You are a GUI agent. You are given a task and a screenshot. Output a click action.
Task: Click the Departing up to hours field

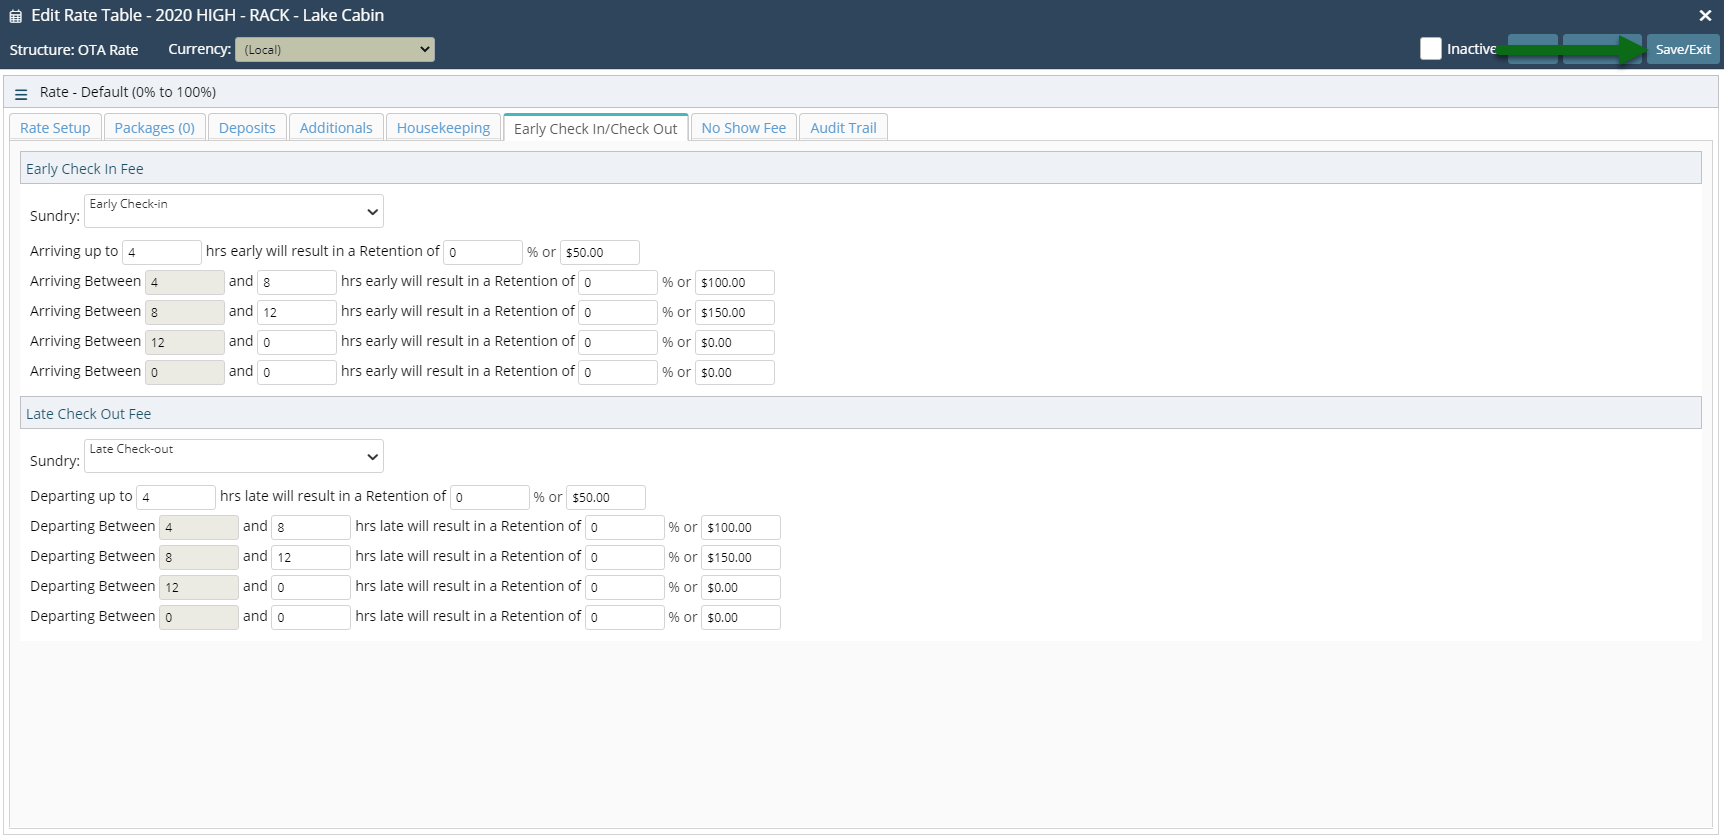(x=176, y=497)
